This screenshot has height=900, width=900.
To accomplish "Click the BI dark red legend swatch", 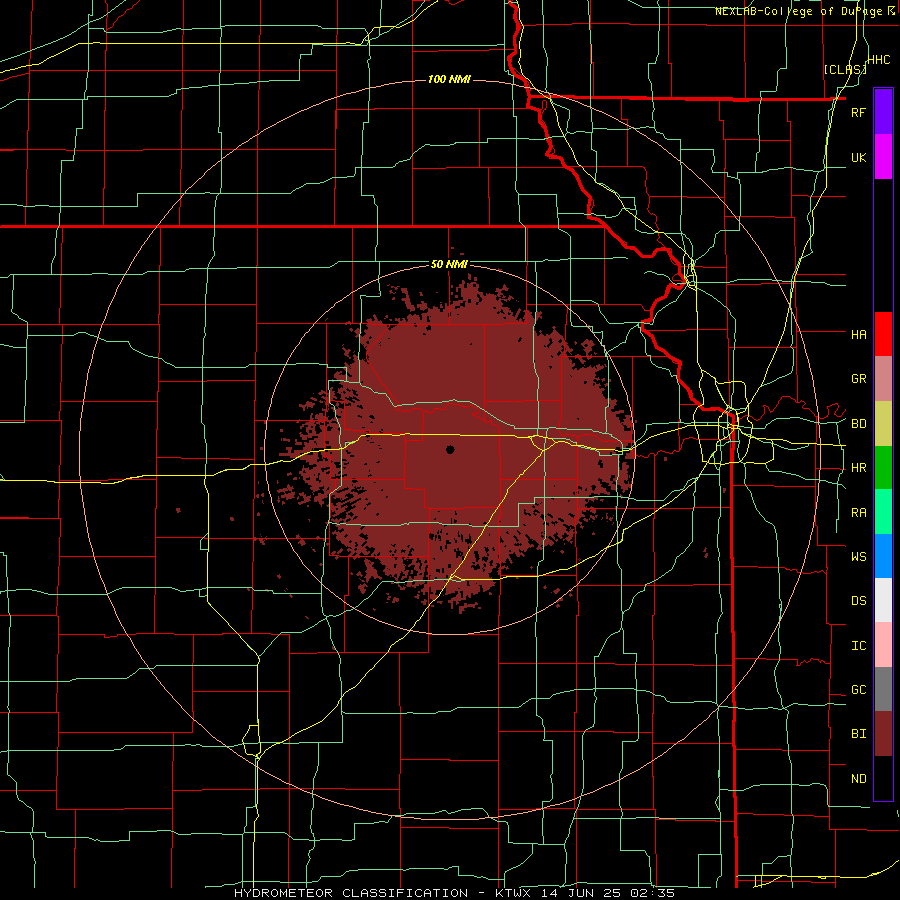I will pyautogui.click(x=883, y=734).
